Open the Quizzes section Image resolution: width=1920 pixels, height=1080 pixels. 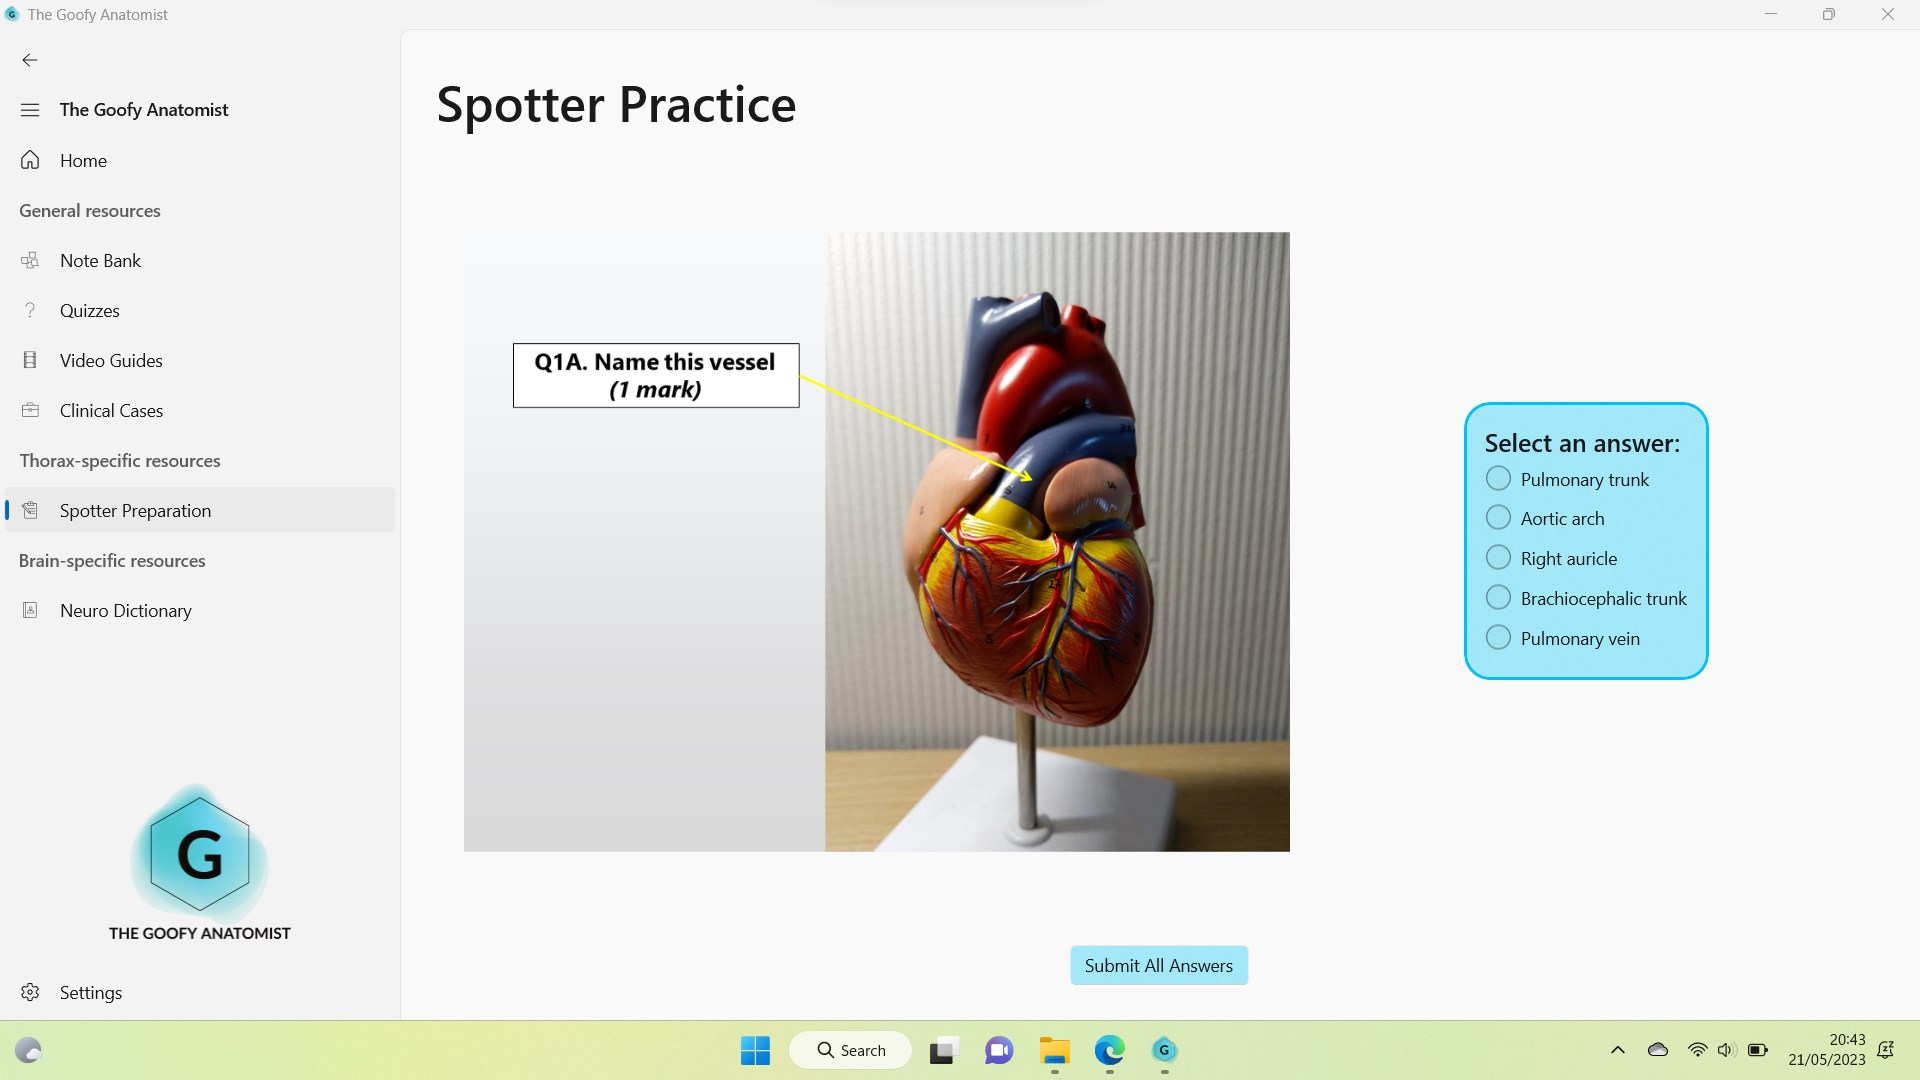pyautogui.click(x=90, y=310)
